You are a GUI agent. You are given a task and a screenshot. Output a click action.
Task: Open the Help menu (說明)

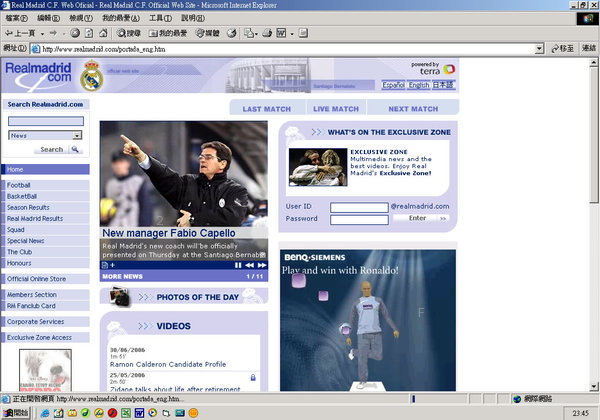tap(193, 18)
